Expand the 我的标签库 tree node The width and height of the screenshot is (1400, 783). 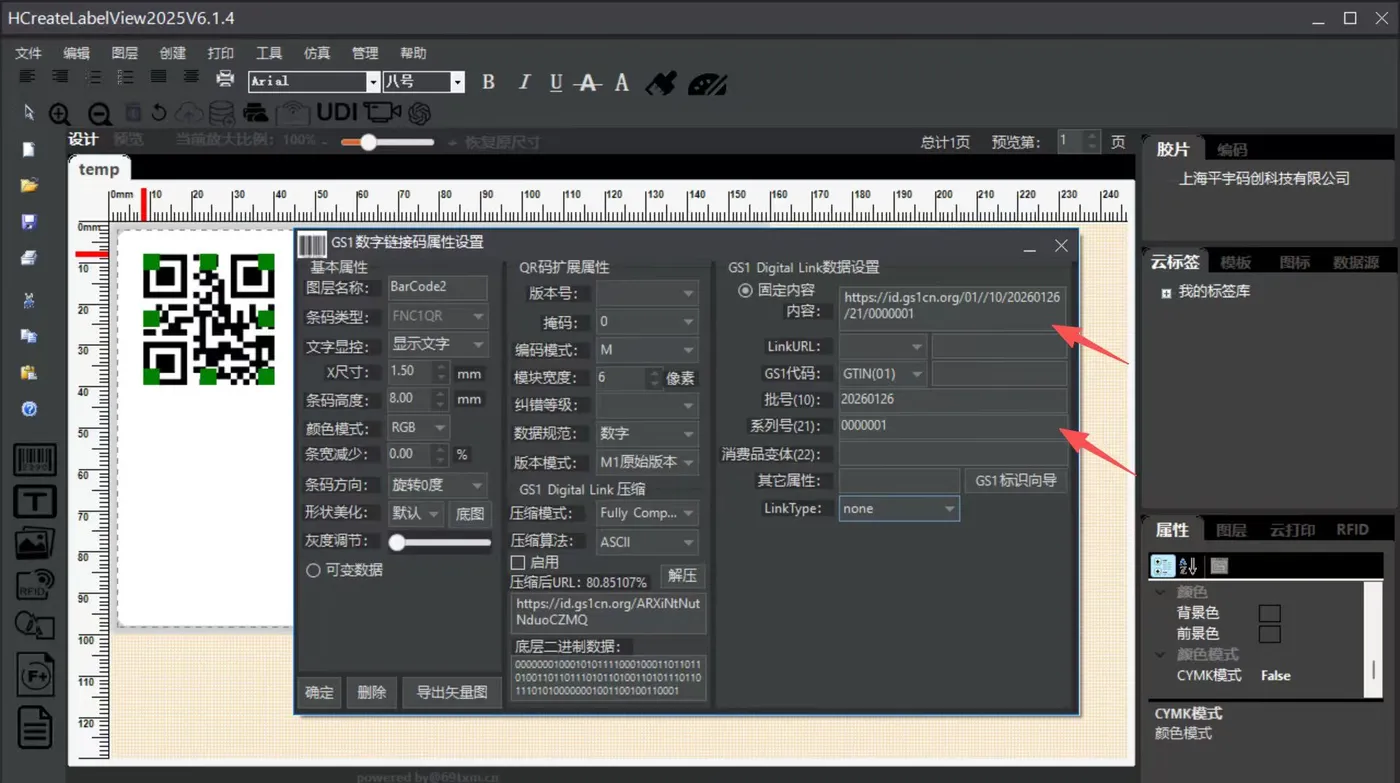coord(1166,293)
